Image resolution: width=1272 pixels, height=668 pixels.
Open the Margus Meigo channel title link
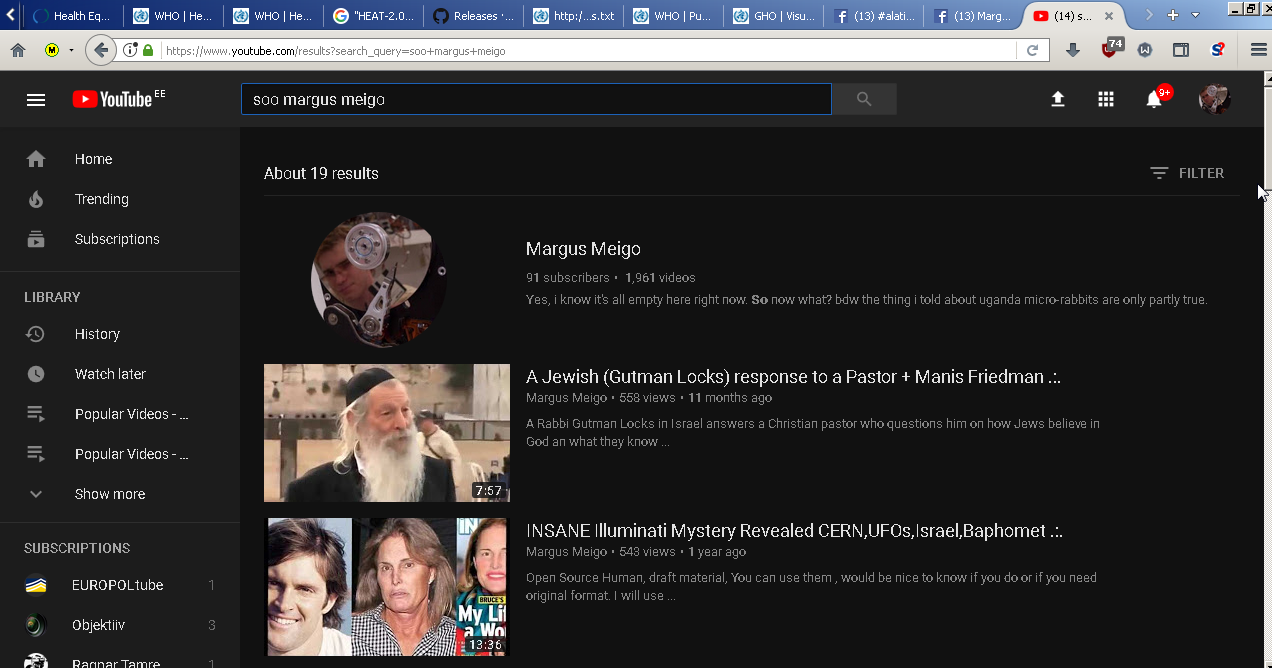[583, 249]
